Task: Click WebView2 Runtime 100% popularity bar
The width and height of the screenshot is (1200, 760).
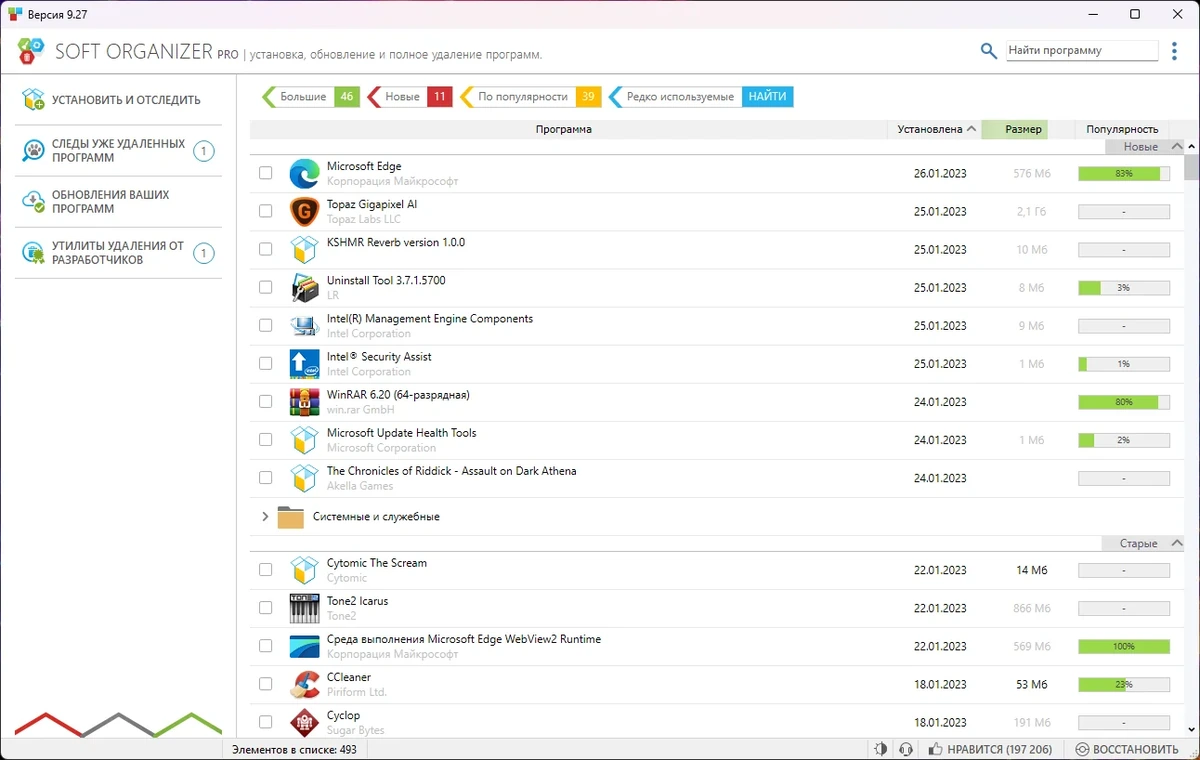Action: tap(1124, 647)
